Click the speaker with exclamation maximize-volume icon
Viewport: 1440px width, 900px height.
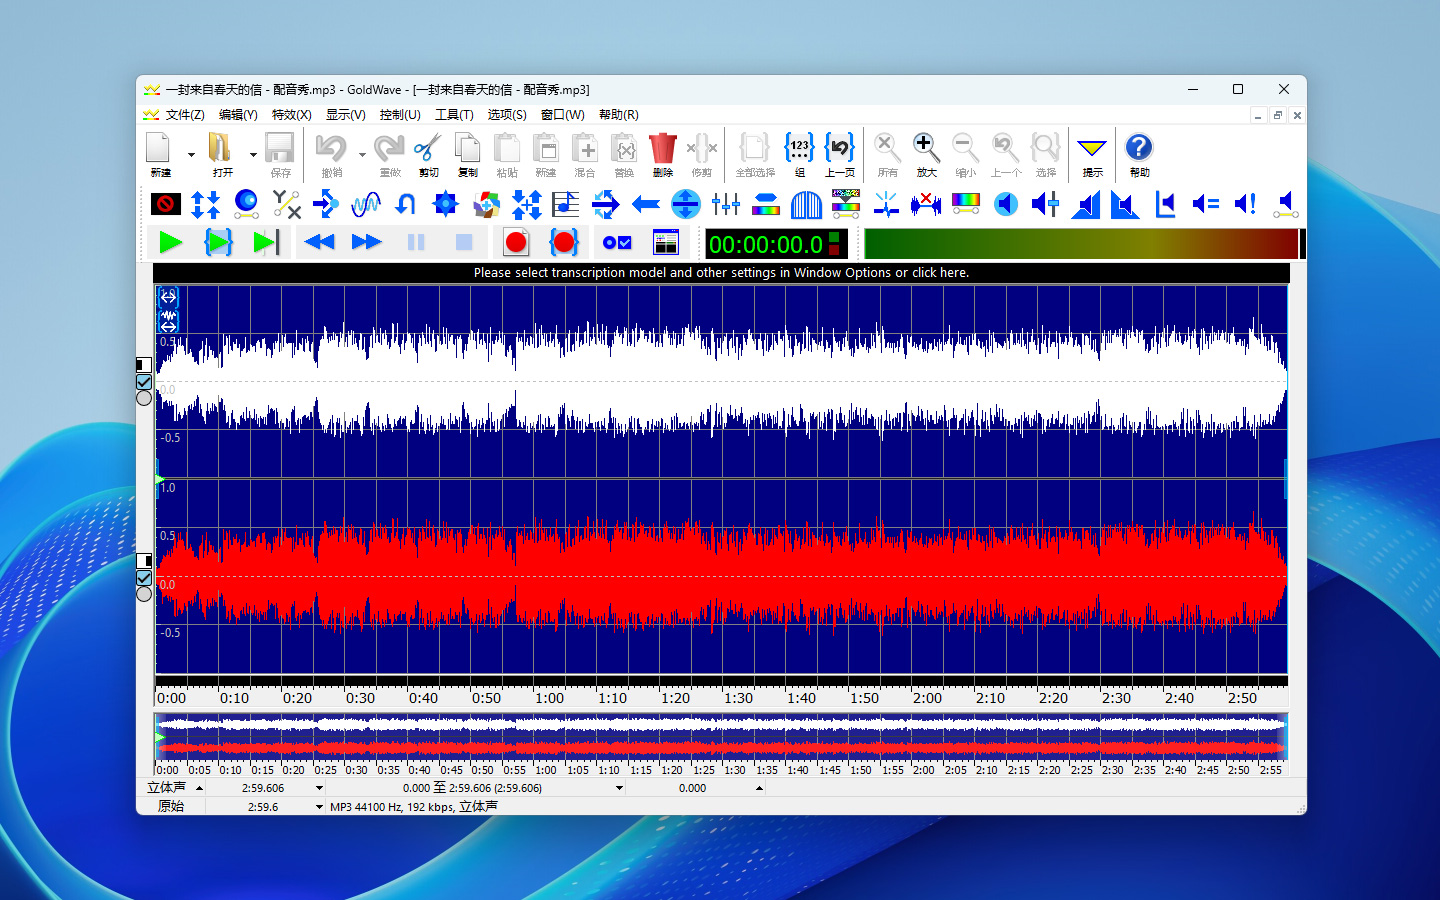pyautogui.click(x=1246, y=205)
